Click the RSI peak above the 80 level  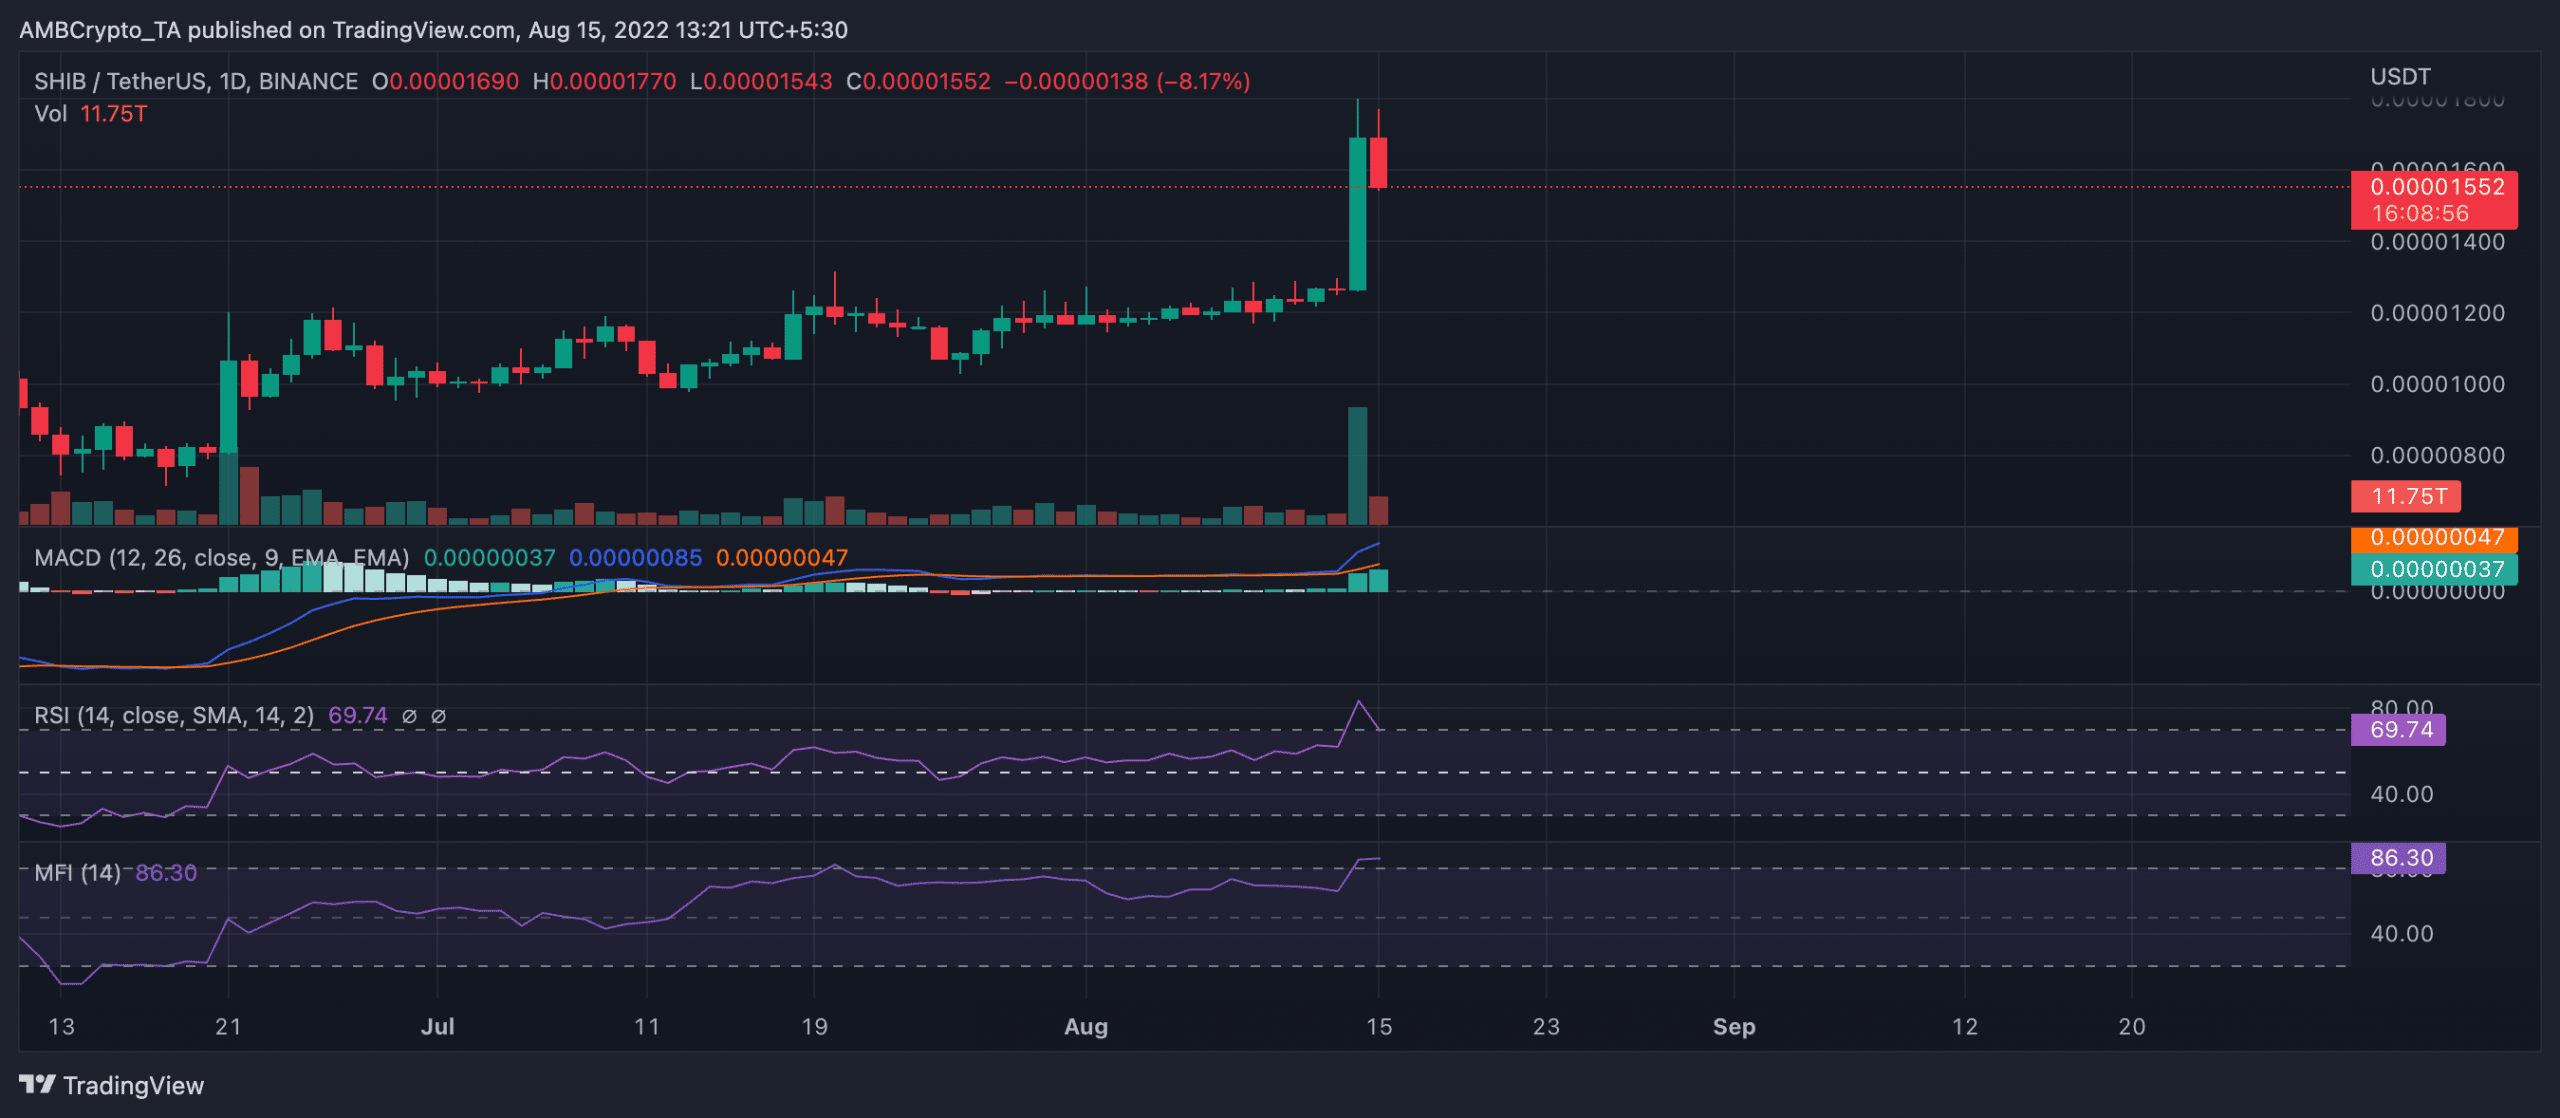(1358, 702)
